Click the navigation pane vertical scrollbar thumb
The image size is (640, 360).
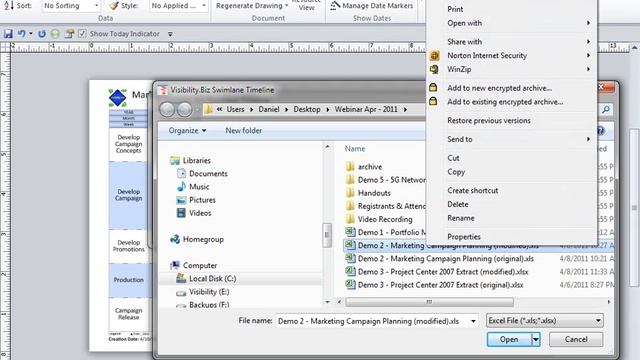point(327,235)
